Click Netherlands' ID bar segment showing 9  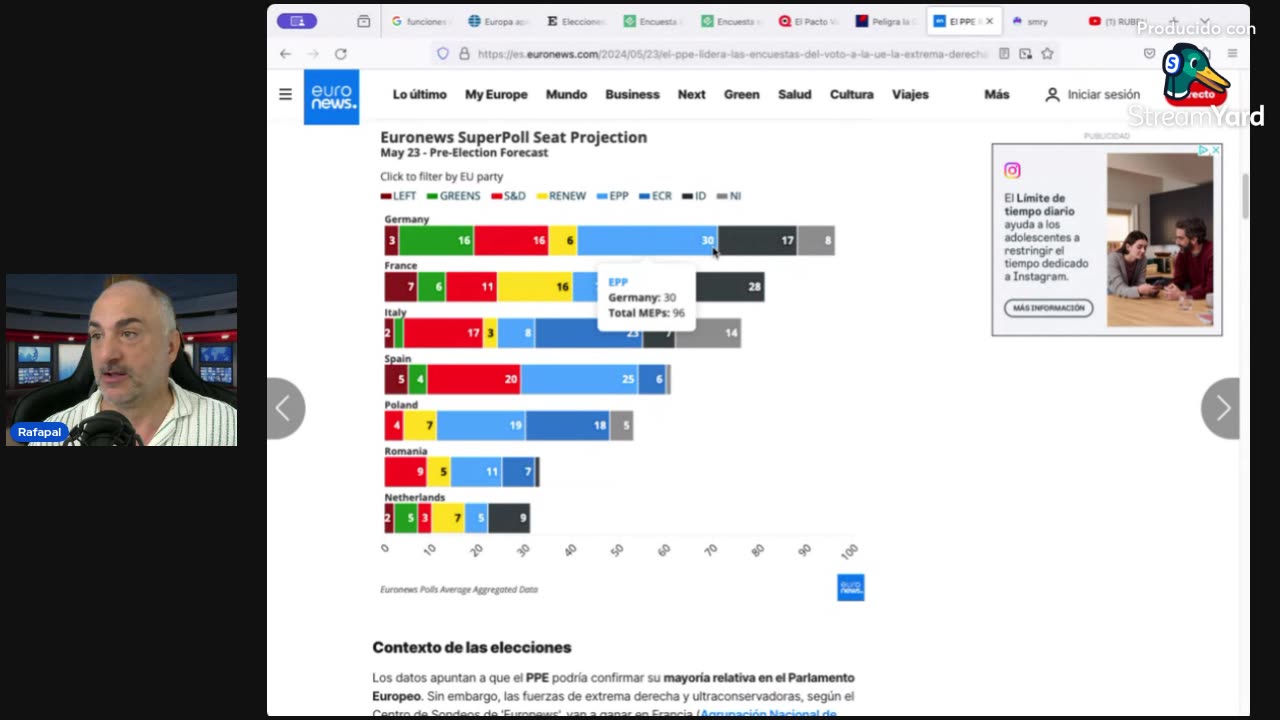(x=509, y=518)
